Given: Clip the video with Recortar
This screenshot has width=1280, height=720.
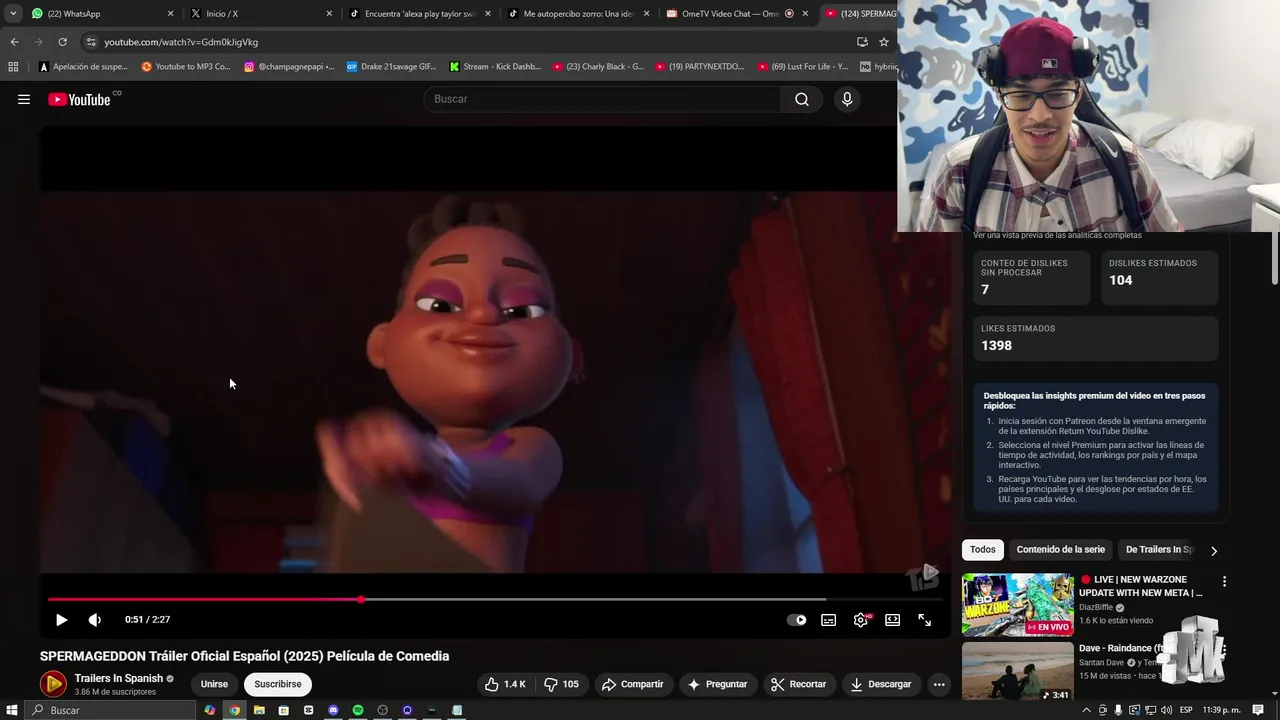Looking at the screenshot, I should pos(798,684).
